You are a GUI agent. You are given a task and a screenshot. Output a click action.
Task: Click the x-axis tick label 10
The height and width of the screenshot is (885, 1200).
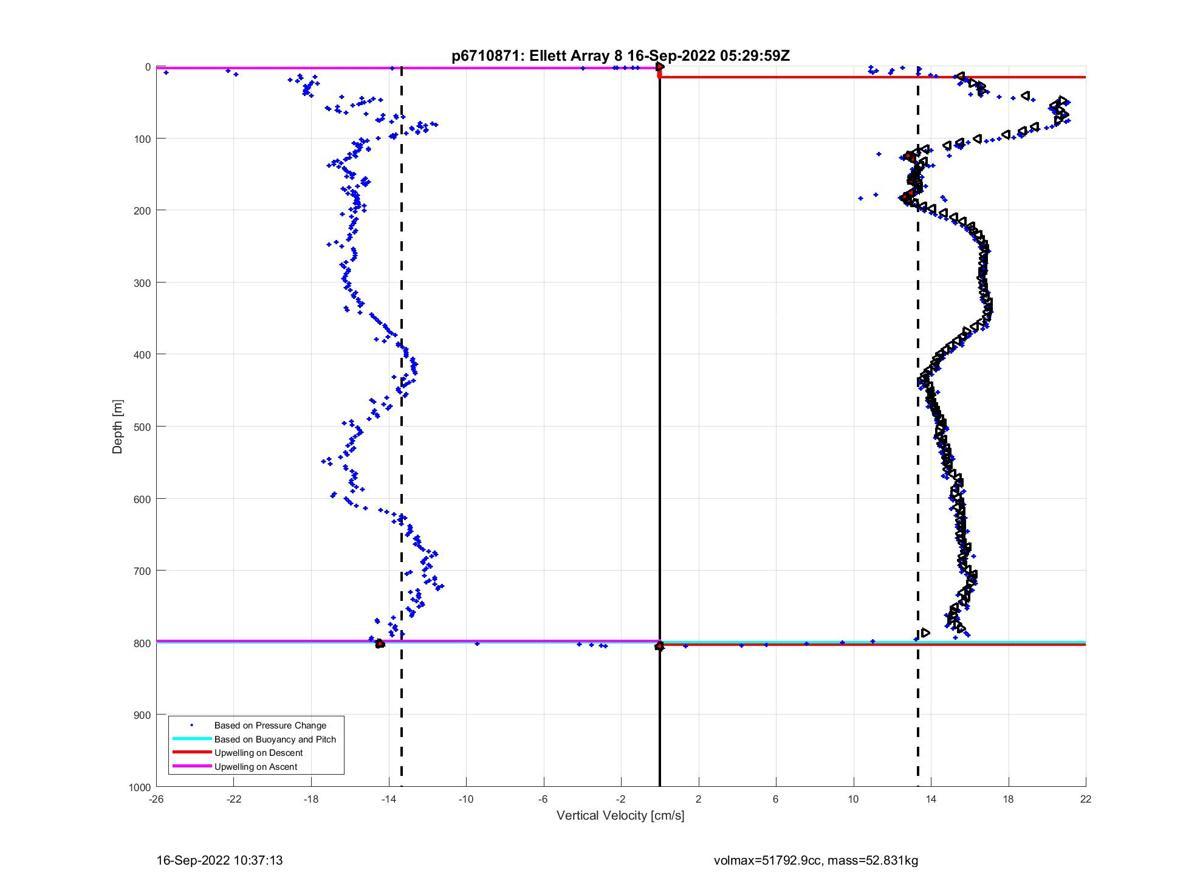pos(853,798)
